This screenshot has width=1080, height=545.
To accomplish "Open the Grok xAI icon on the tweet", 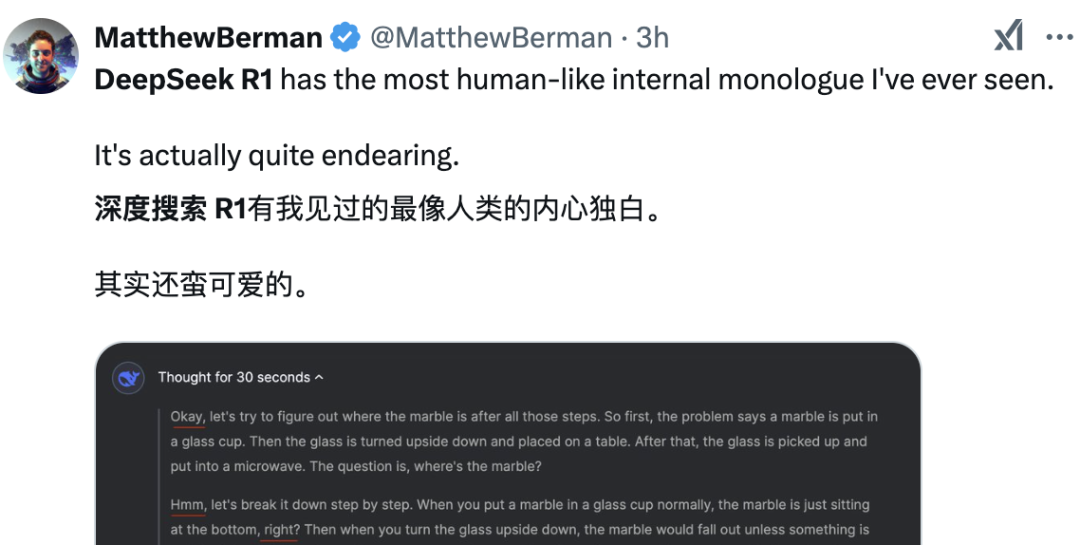I will 1008,37.
